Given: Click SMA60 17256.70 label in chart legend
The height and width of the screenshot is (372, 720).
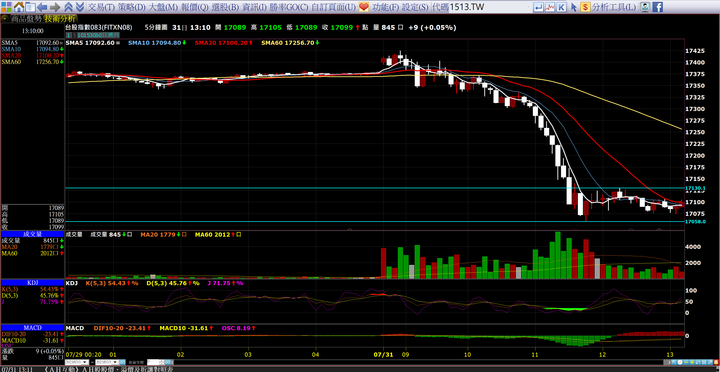Looking at the screenshot, I should pyautogui.click(x=288, y=43).
